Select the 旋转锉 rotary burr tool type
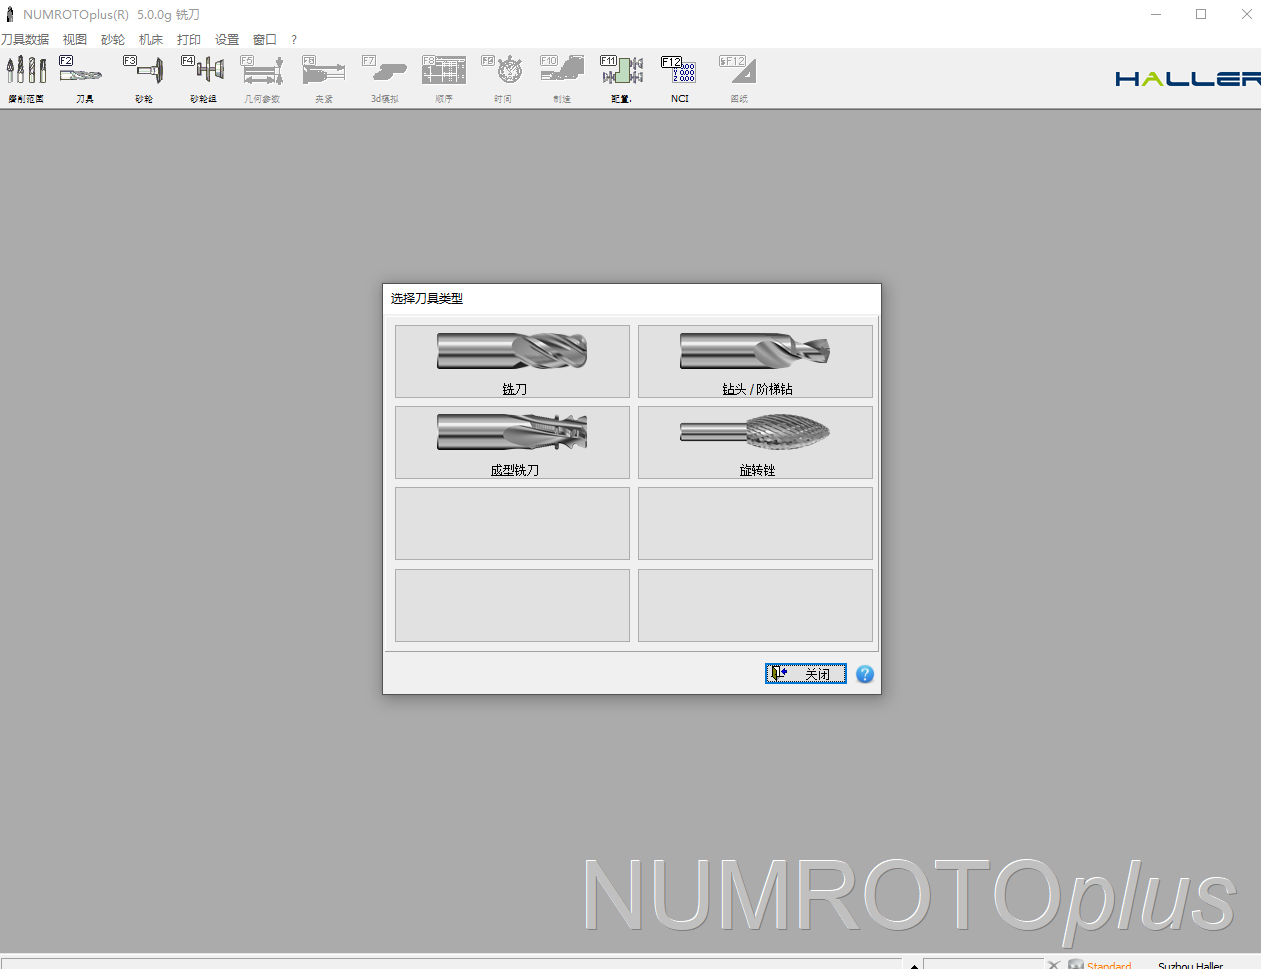 [755, 442]
